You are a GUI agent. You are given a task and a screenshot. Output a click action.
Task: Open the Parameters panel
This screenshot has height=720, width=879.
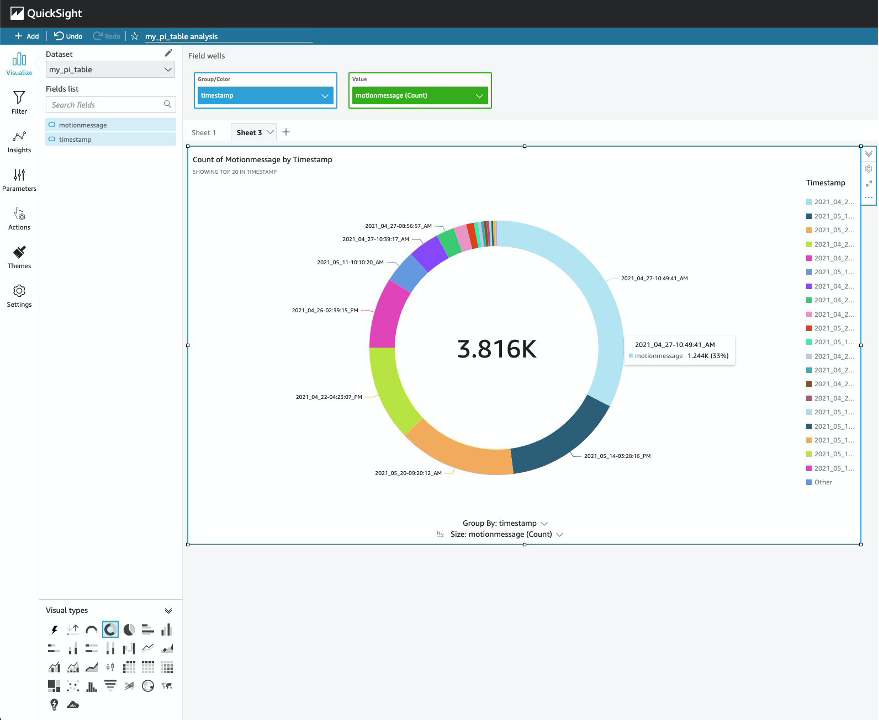tap(19, 180)
